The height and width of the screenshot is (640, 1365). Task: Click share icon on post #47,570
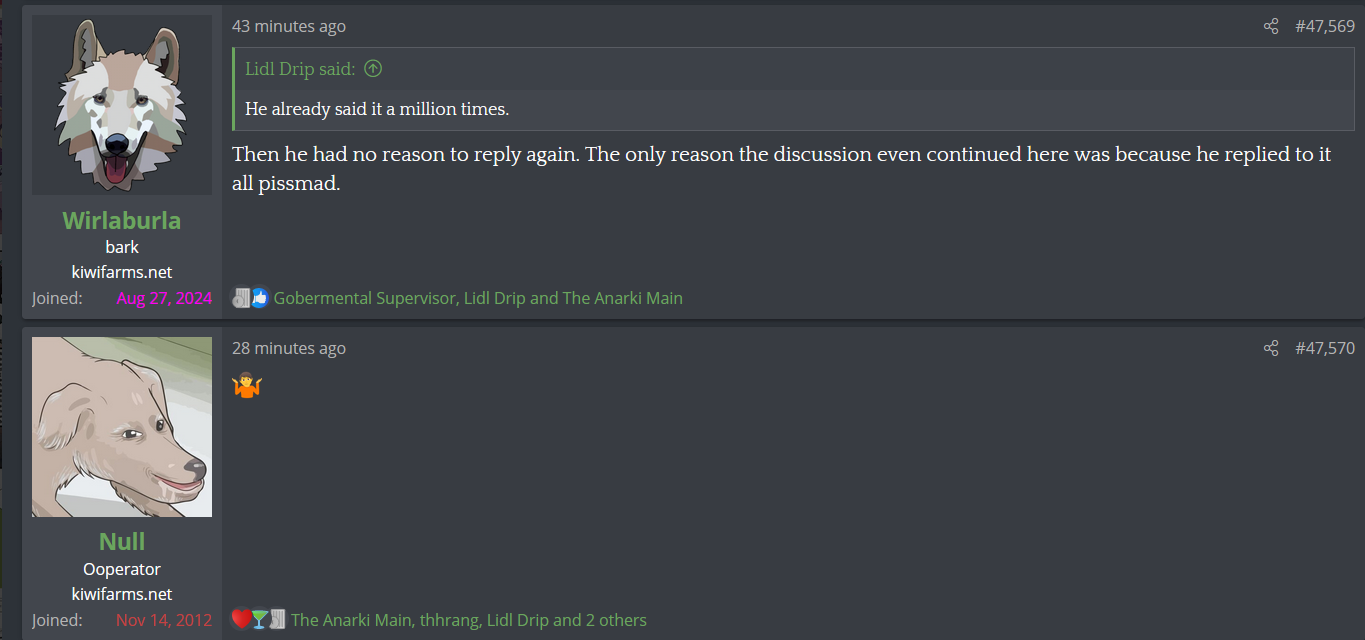(x=1271, y=348)
